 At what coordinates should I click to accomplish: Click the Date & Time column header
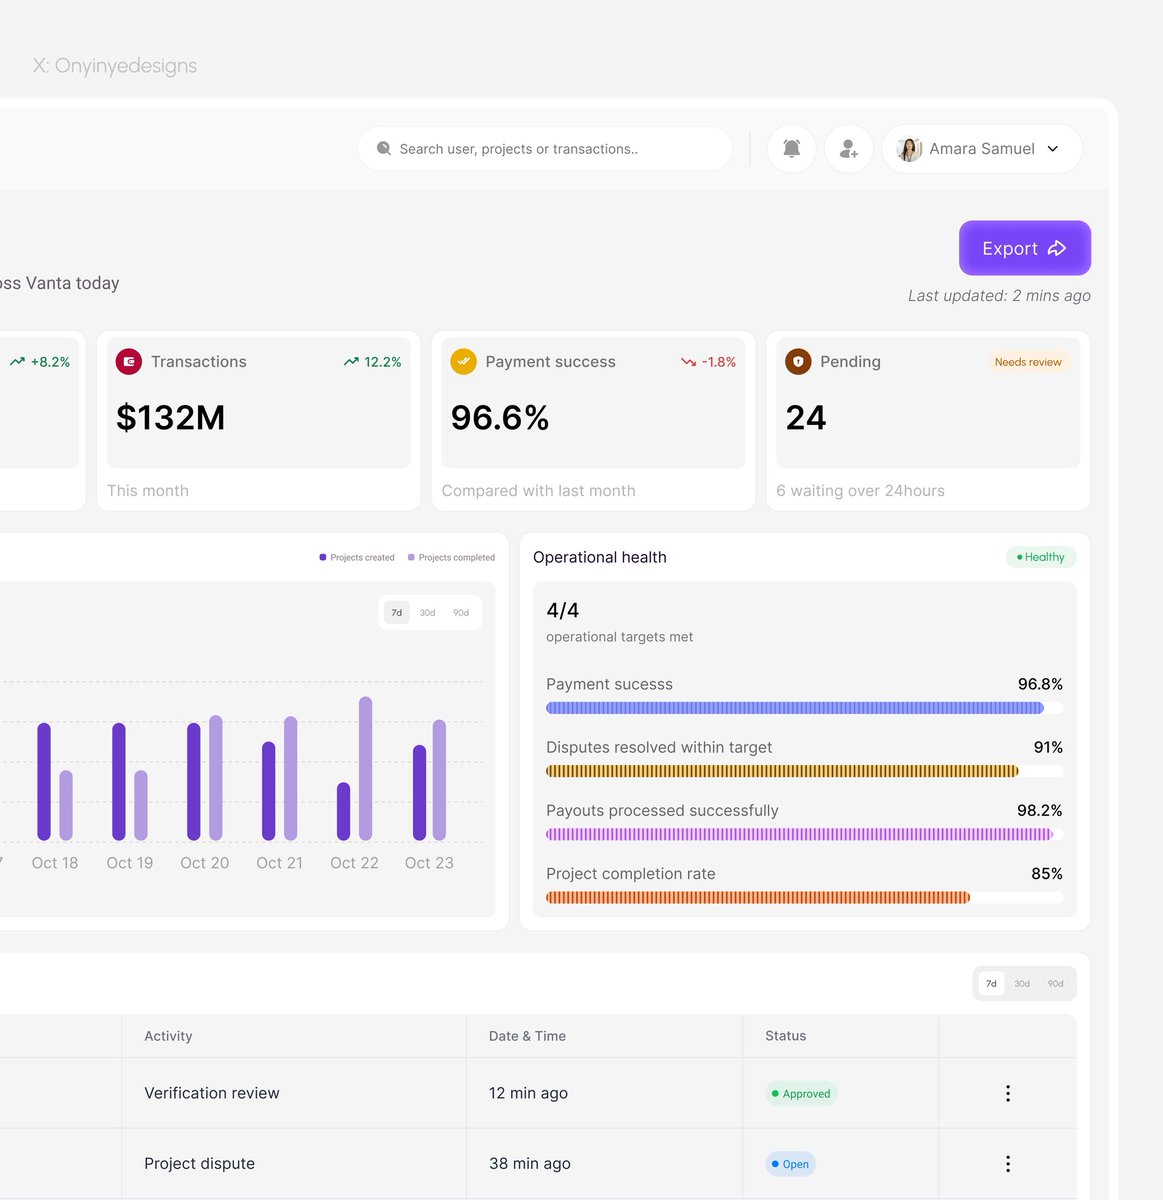[527, 1036]
